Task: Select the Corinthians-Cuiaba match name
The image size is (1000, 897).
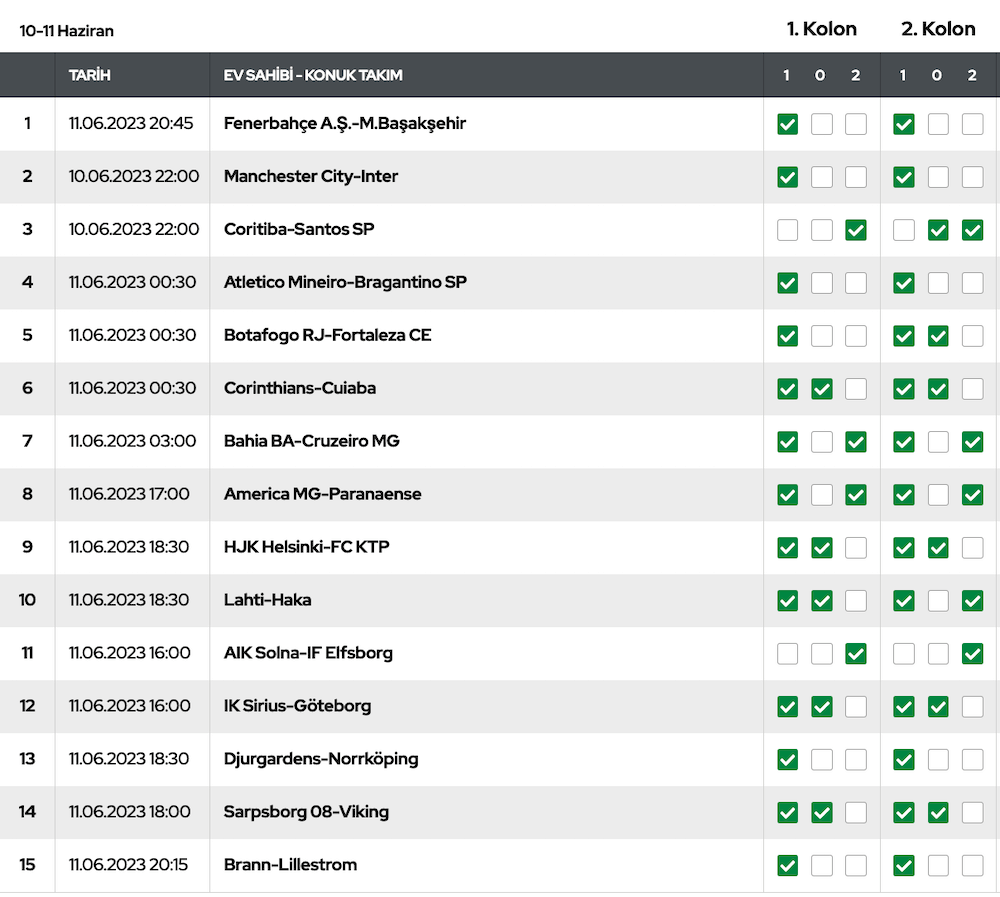Action: (x=300, y=388)
